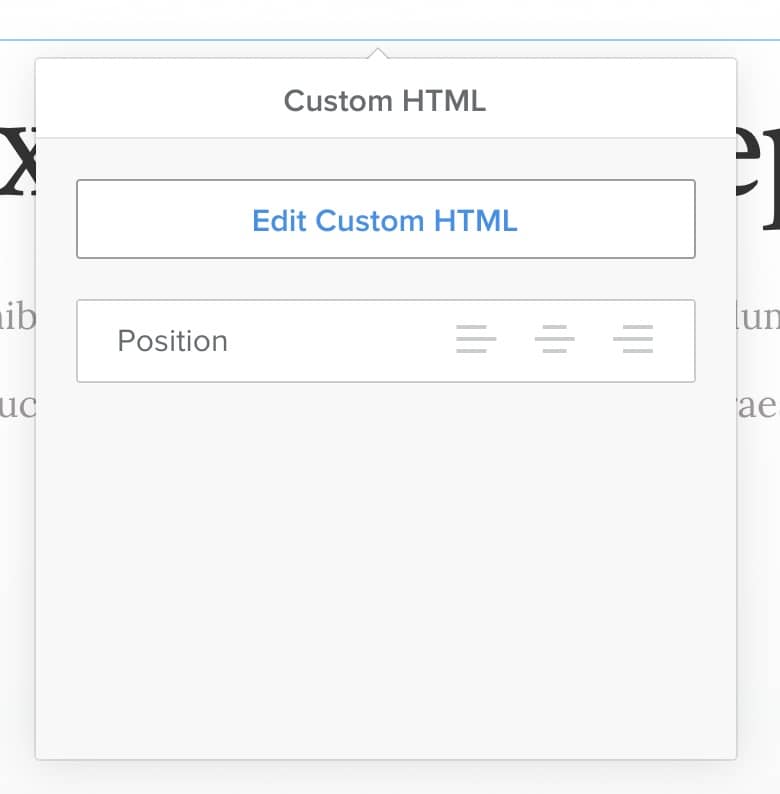
Task: Click paragraph text right of the Position row
Action: [758, 320]
